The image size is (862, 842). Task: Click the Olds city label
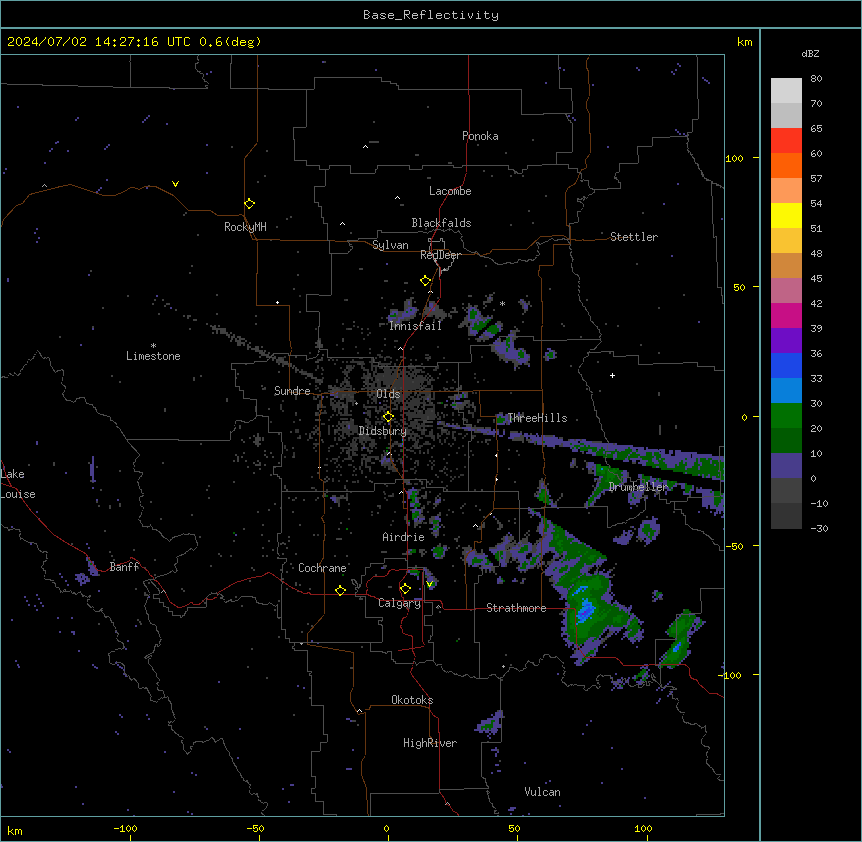[388, 394]
